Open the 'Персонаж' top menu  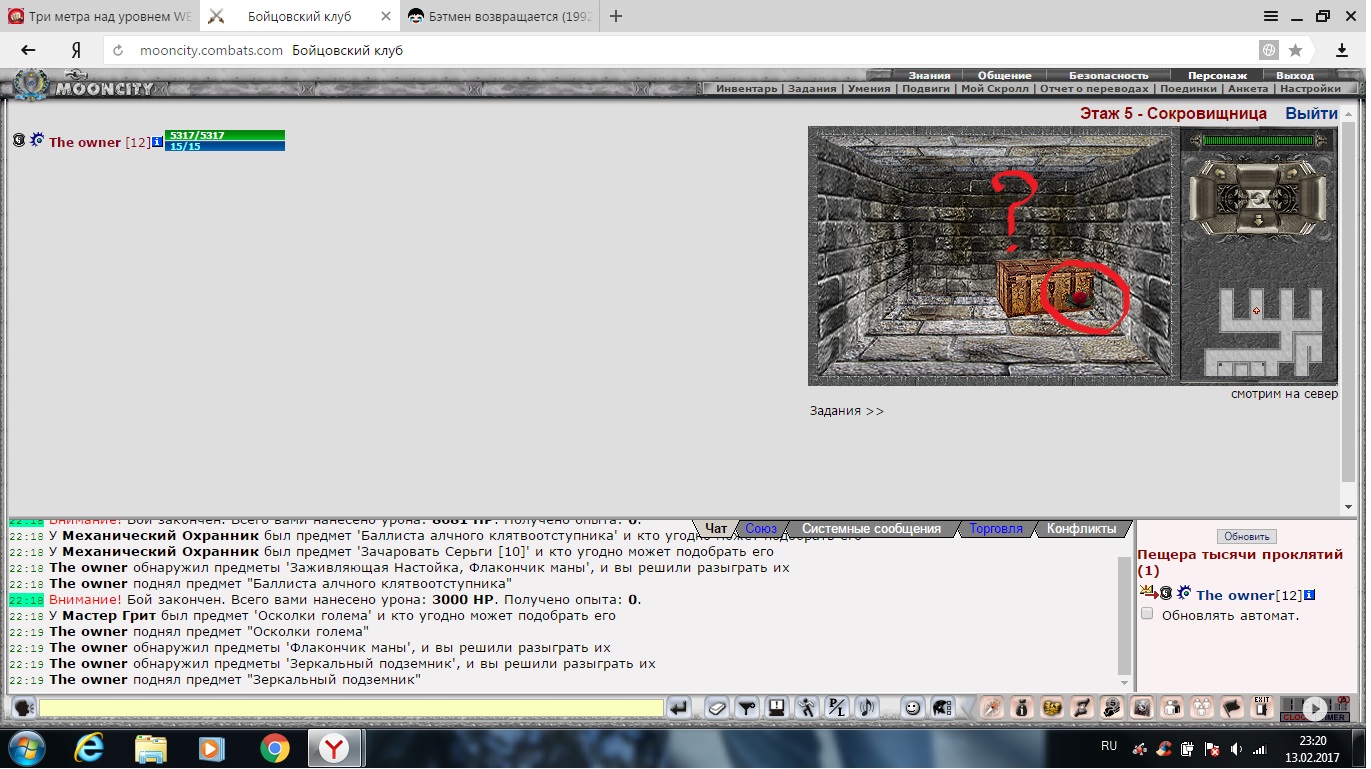[x=1217, y=75]
